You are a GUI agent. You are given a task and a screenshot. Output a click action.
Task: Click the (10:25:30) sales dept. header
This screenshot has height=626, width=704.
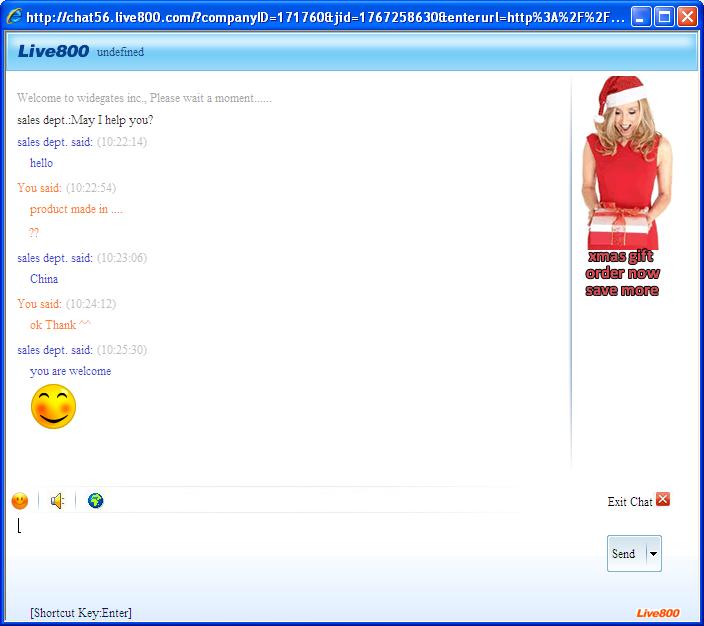pos(82,350)
